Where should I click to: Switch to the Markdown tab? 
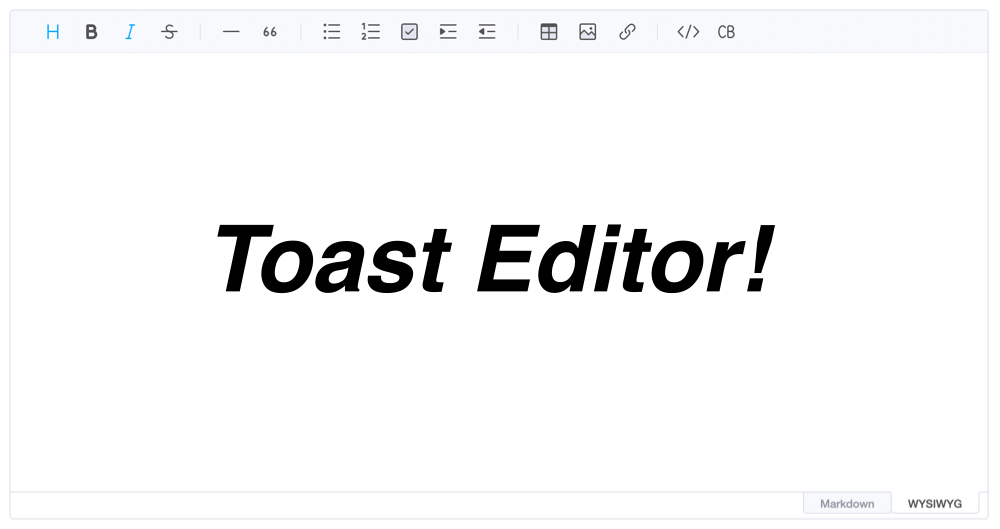click(847, 503)
